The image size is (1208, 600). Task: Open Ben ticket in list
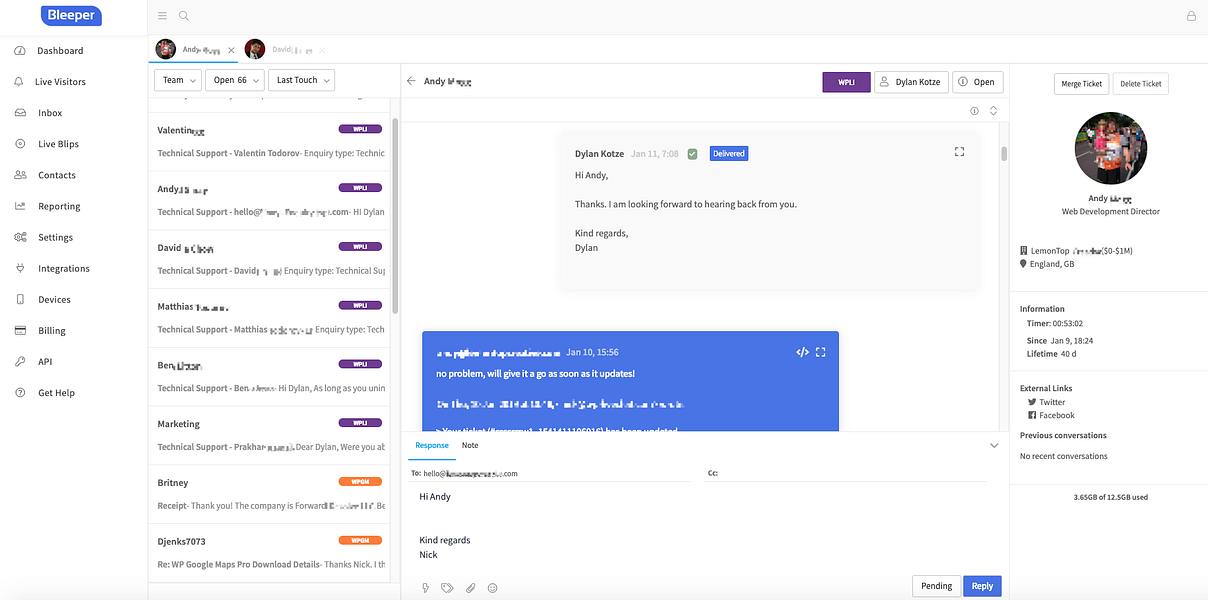270,376
